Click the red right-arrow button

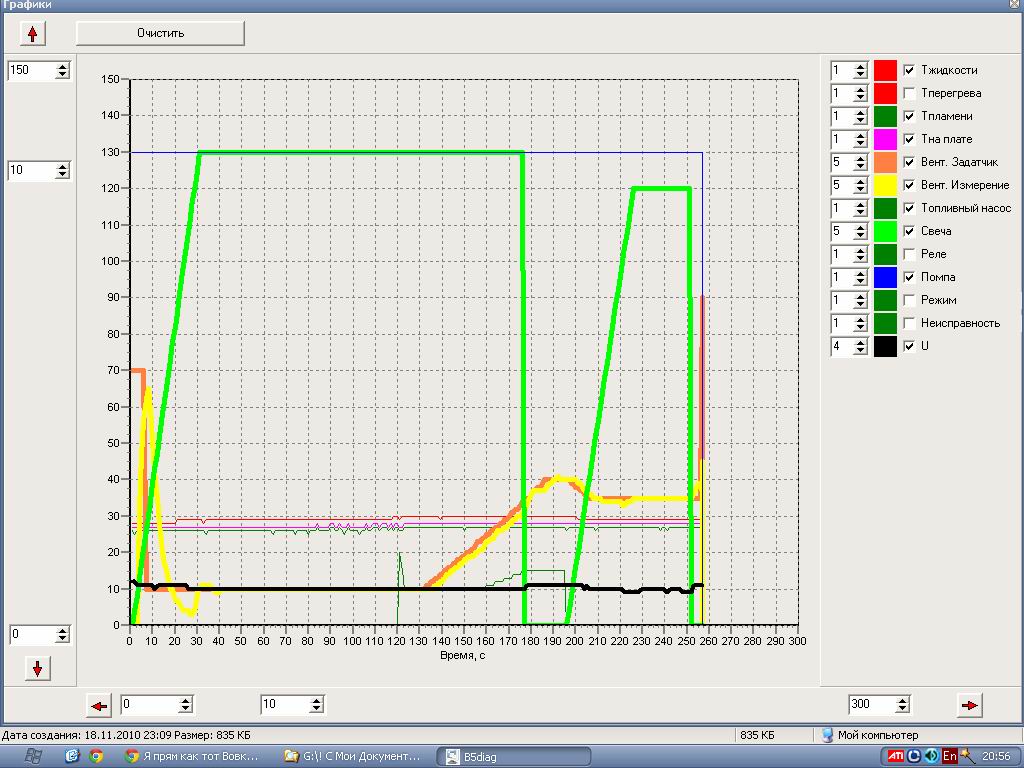coord(970,705)
